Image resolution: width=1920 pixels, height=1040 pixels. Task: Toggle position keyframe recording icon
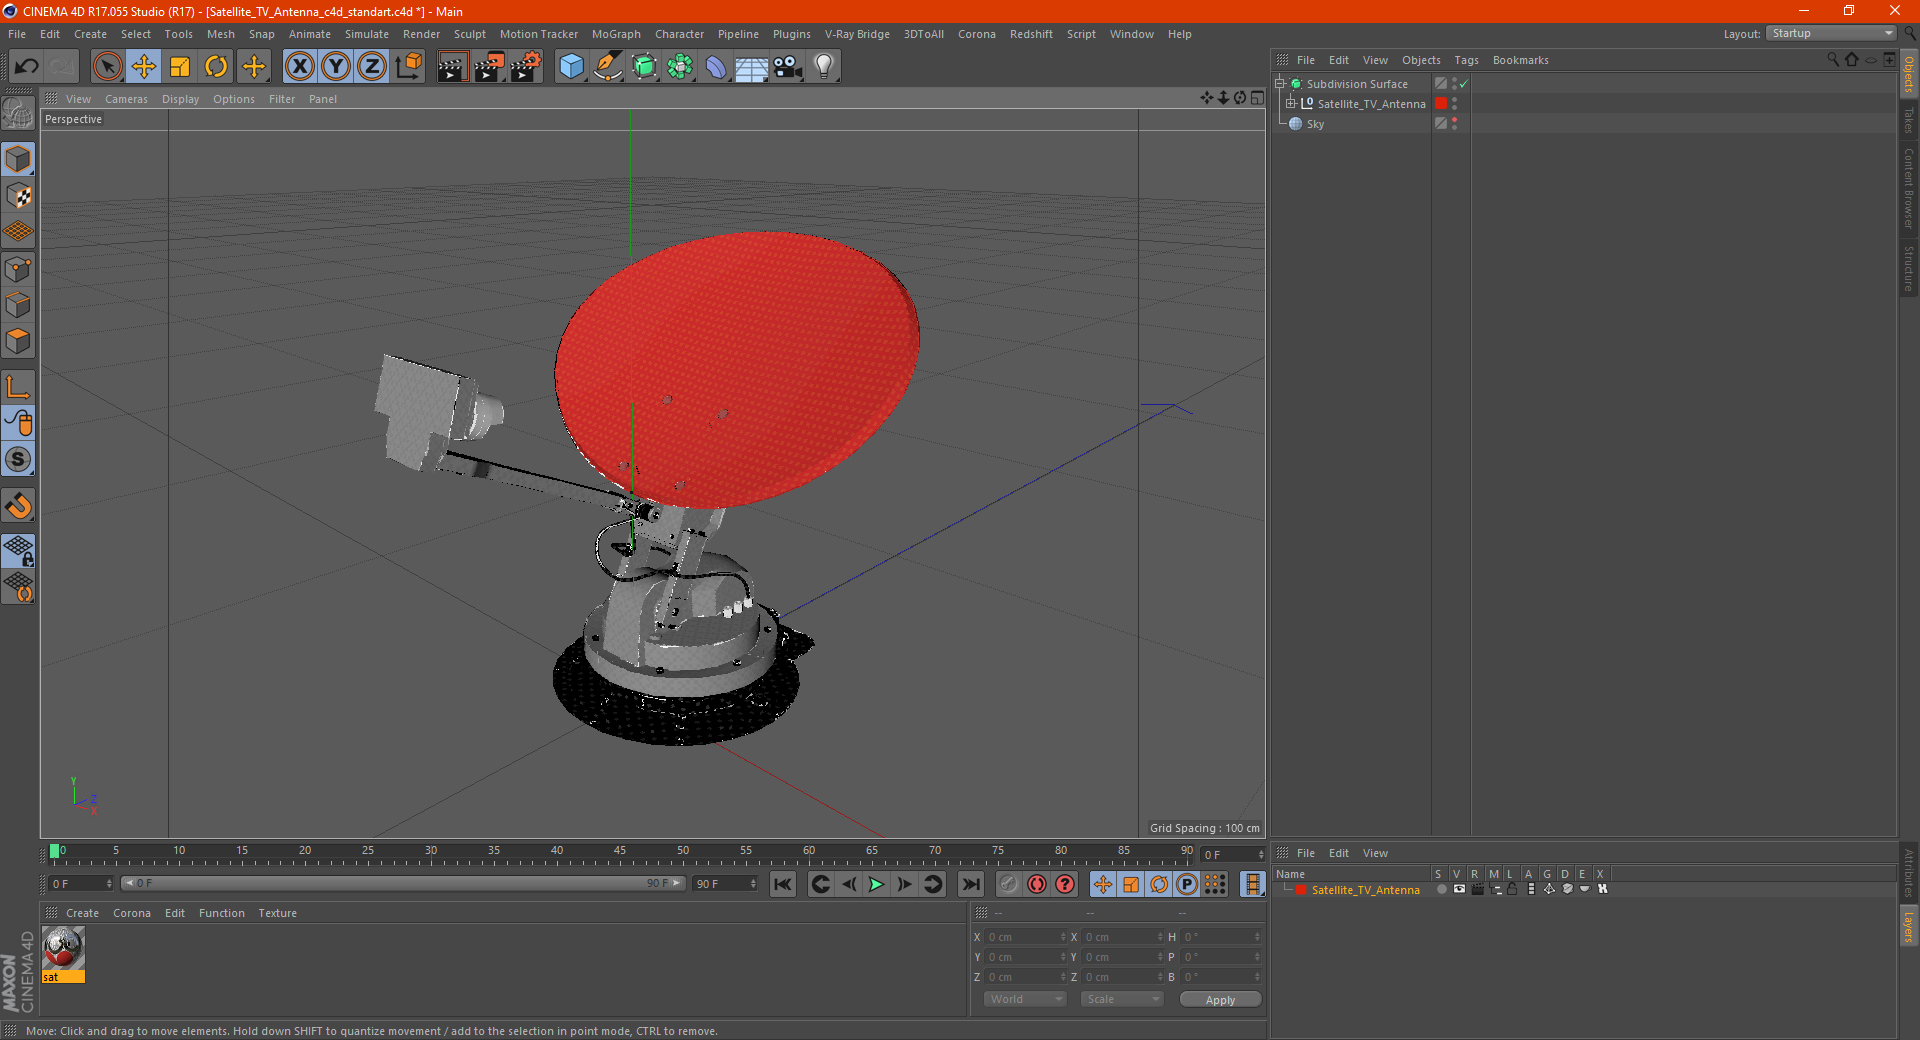(1102, 884)
